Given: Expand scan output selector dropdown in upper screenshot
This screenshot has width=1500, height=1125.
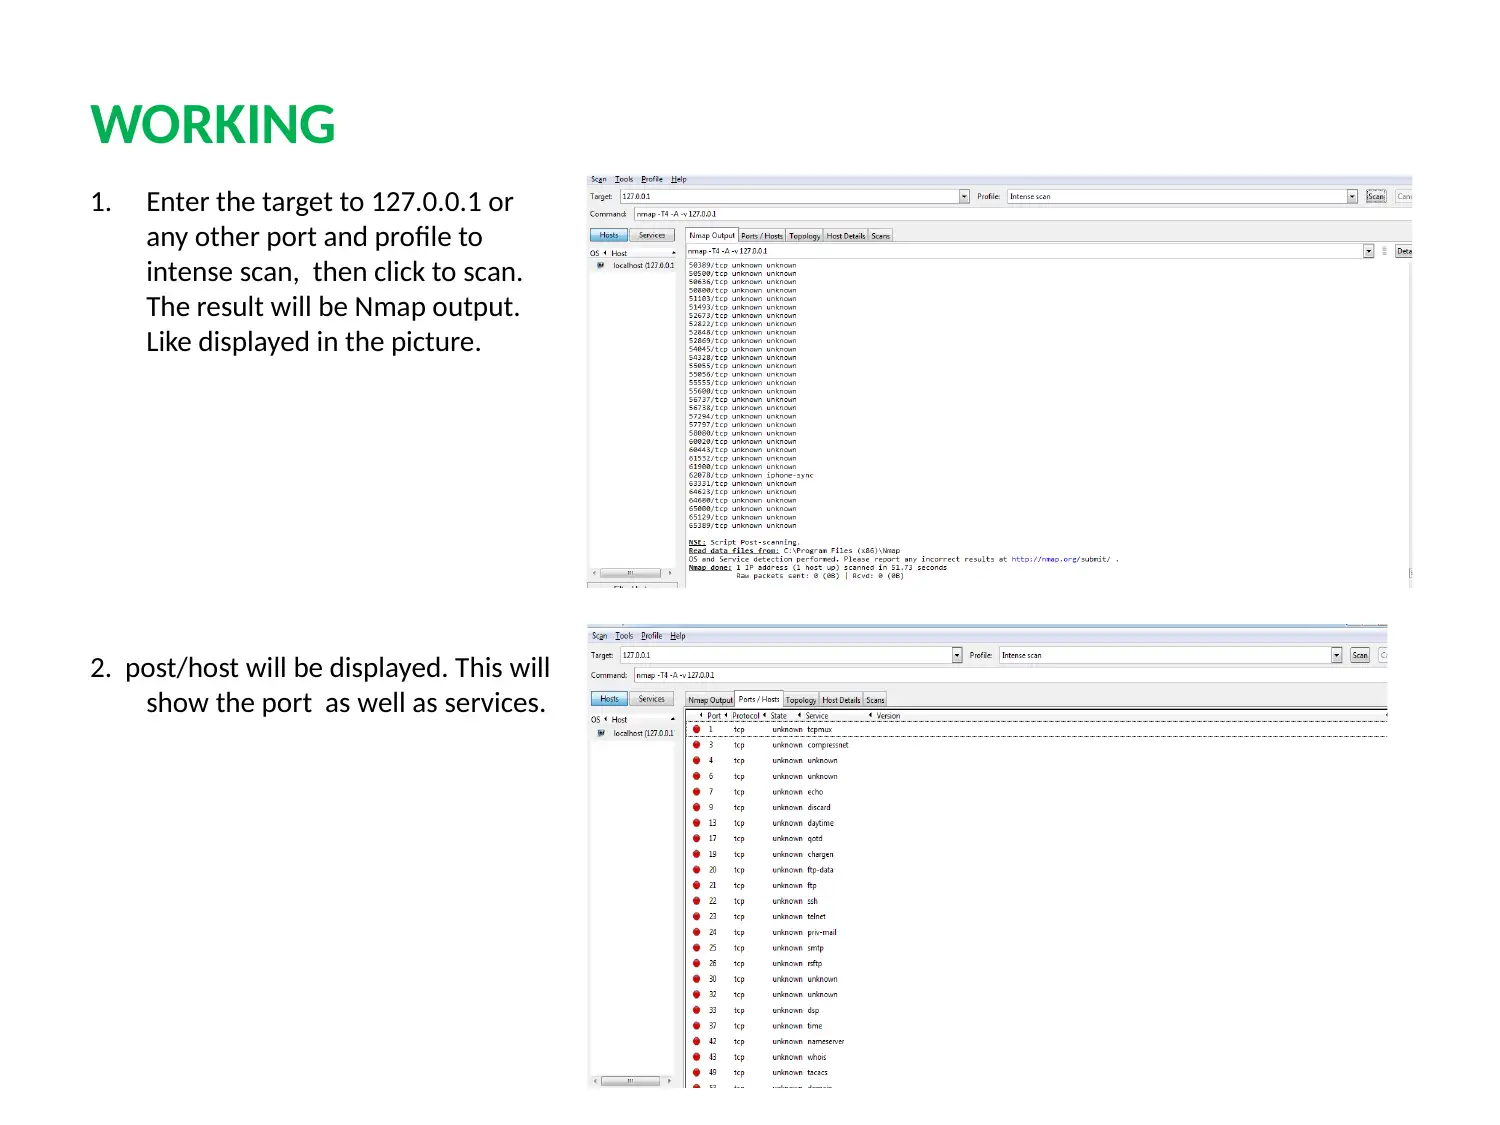Looking at the screenshot, I should pos(1368,252).
